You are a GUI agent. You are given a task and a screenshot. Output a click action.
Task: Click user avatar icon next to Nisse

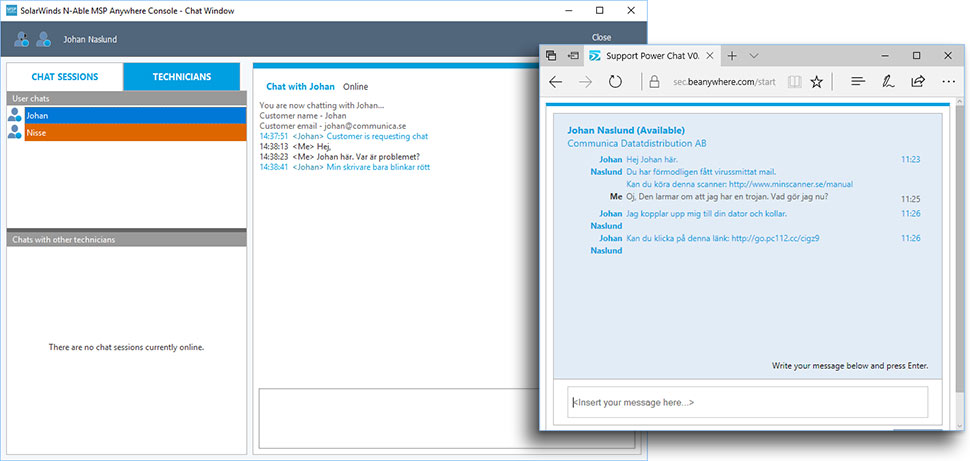coord(15,132)
